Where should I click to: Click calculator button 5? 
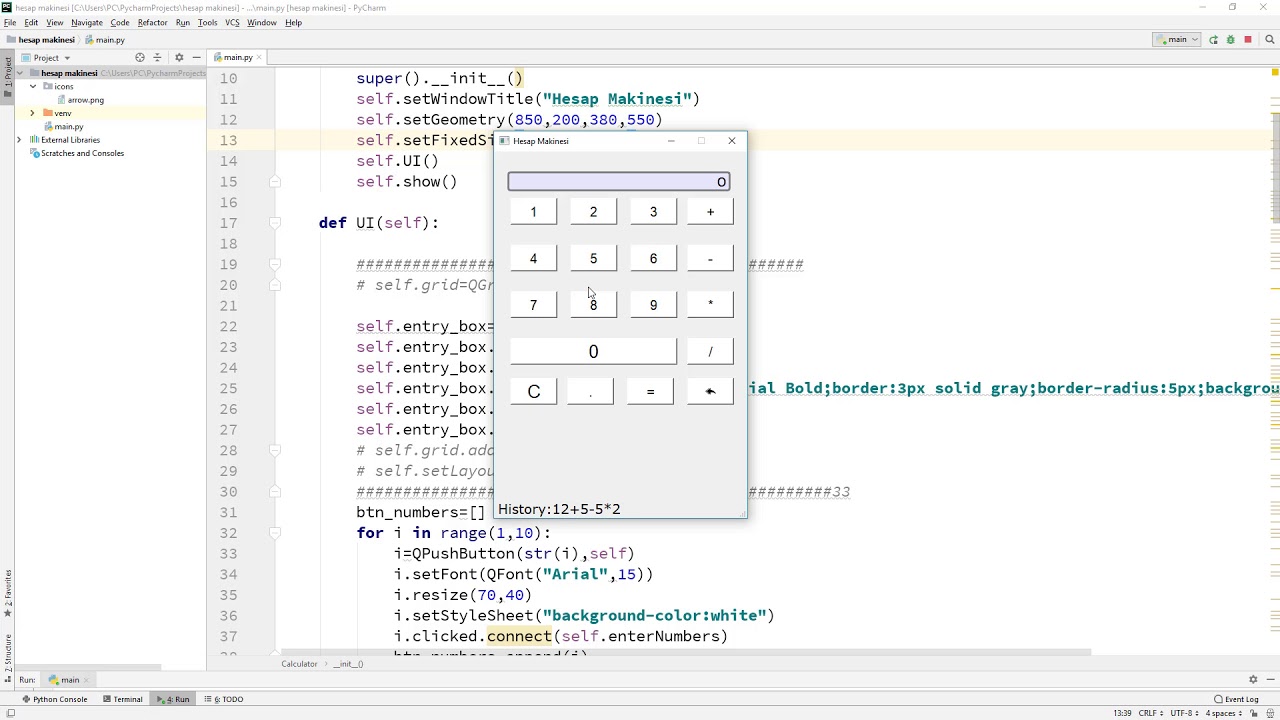pyautogui.click(x=593, y=259)
